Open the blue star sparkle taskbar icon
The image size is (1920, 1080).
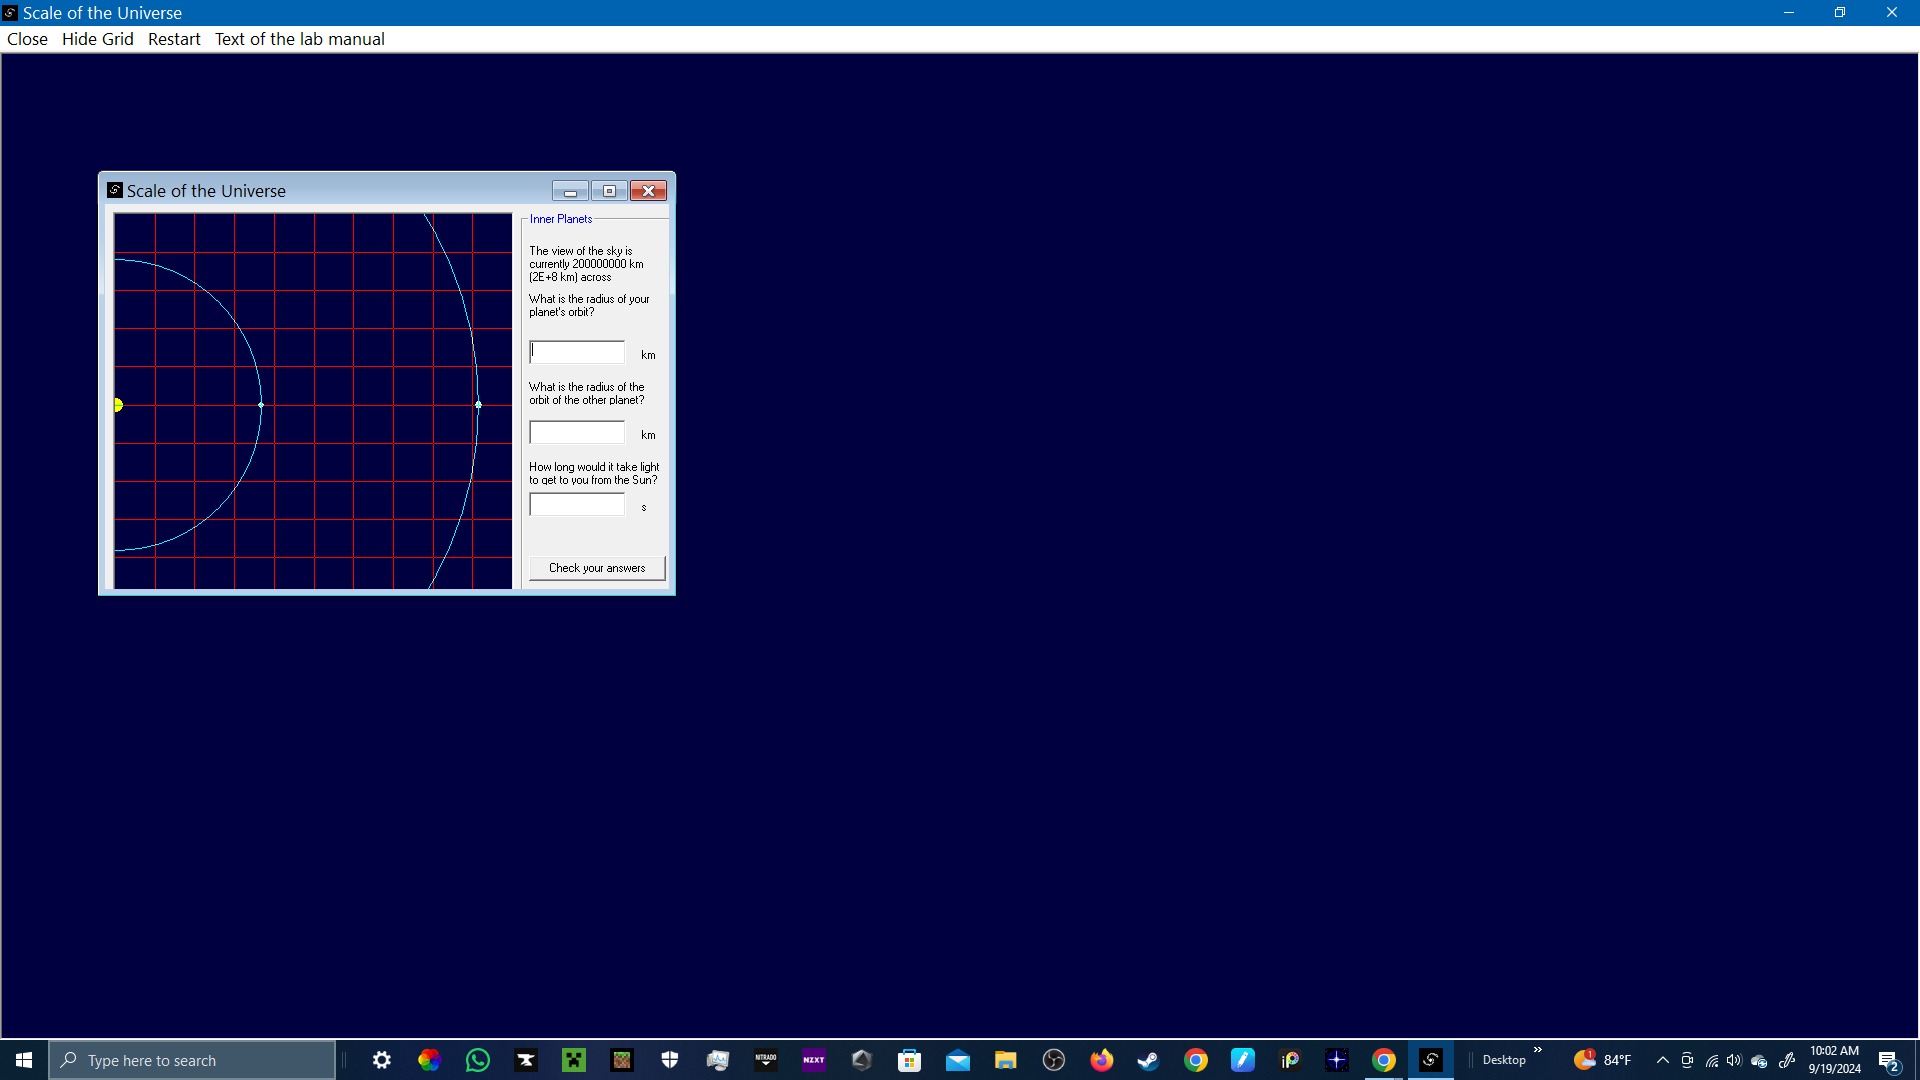tap(1337, 1060)
